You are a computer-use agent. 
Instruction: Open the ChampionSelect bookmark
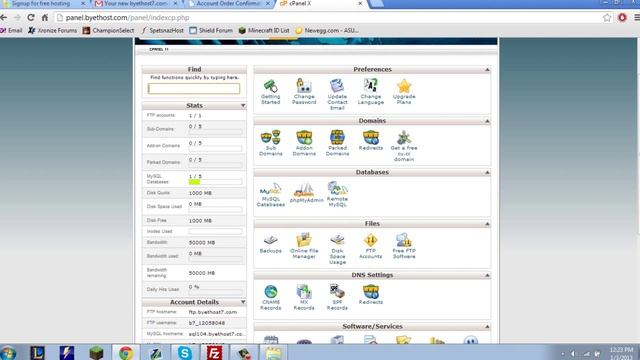[x=108, y=31]
